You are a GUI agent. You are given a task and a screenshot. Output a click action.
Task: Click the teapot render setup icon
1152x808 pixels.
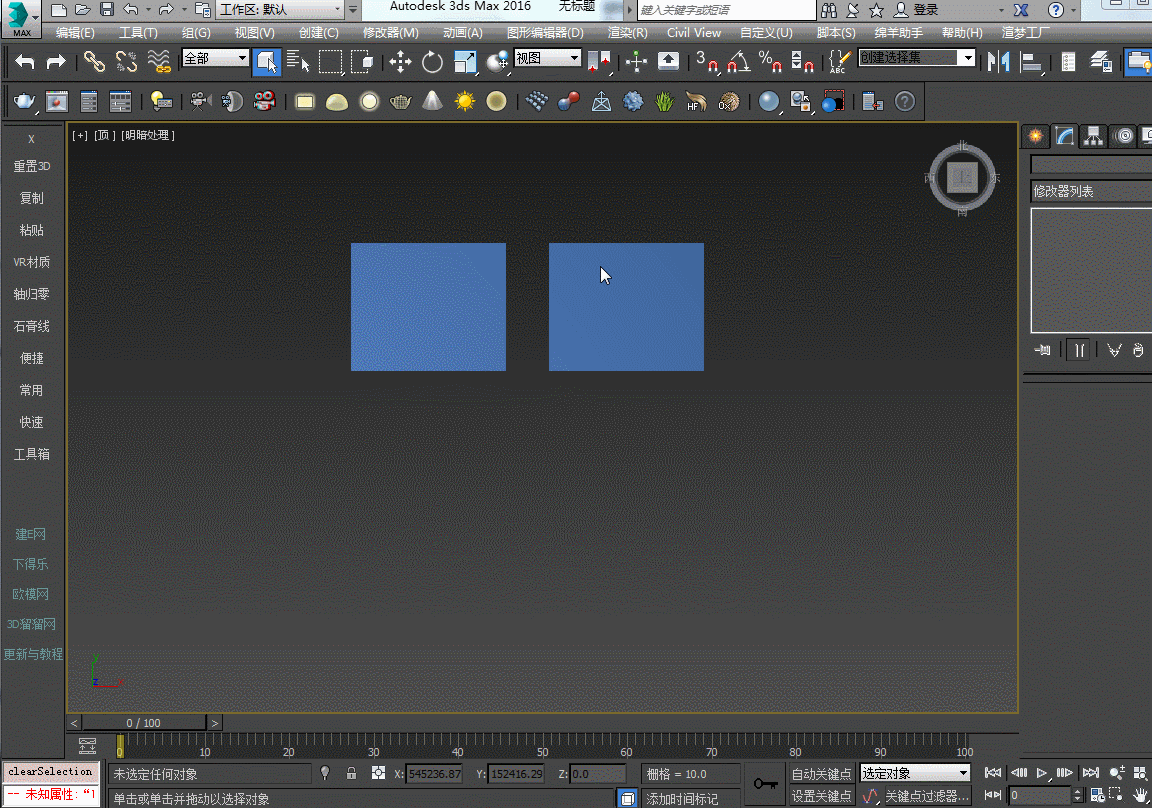coord(23,102)
